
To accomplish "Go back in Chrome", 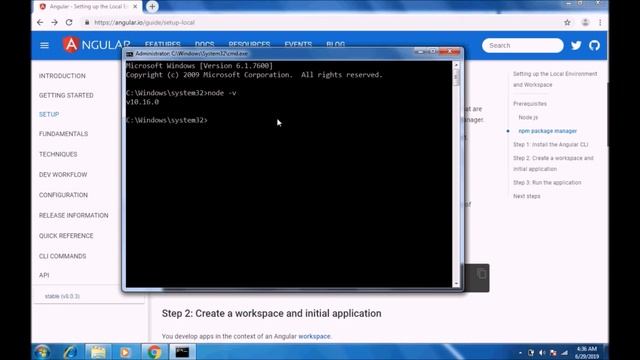I will point(40,22).
